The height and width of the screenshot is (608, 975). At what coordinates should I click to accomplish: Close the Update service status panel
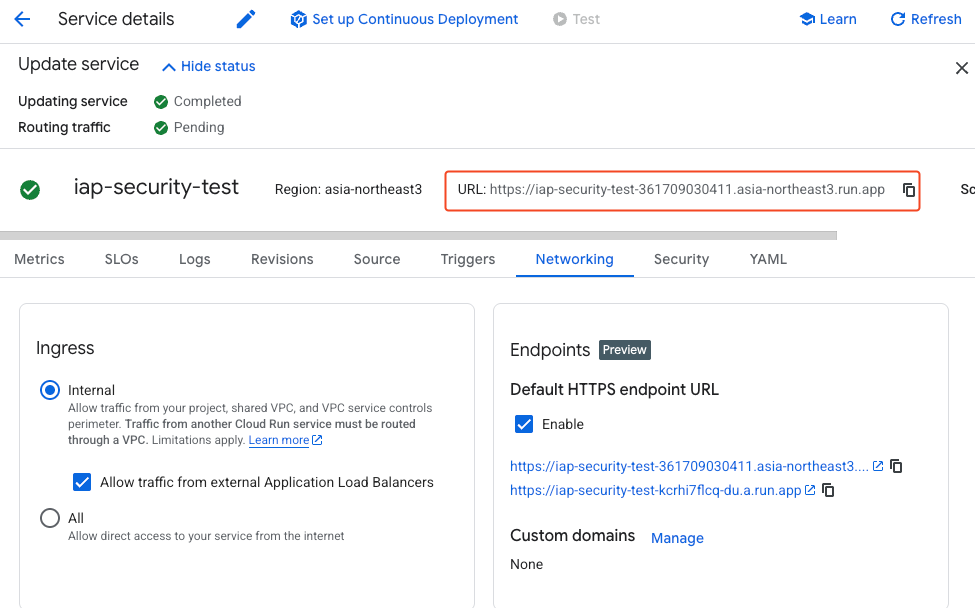961,68
